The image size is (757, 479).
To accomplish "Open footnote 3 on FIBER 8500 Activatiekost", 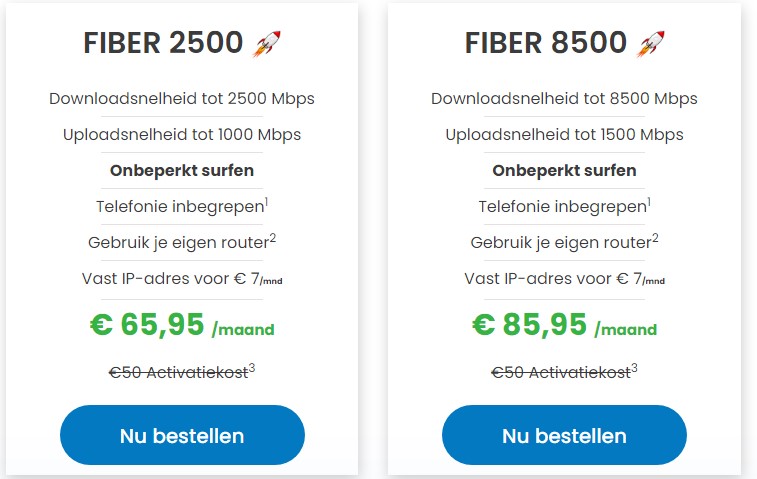I will 635,368.
